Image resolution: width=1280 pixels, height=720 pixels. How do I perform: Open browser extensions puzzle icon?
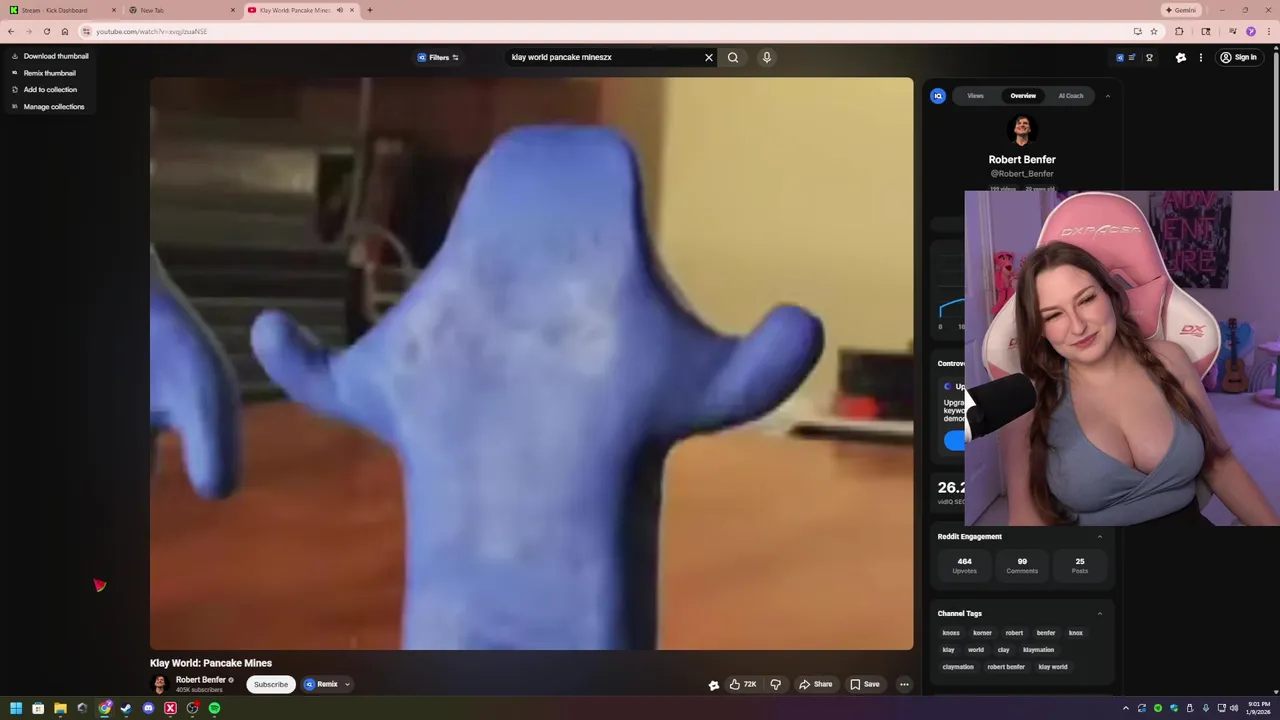click(1179, 31)
